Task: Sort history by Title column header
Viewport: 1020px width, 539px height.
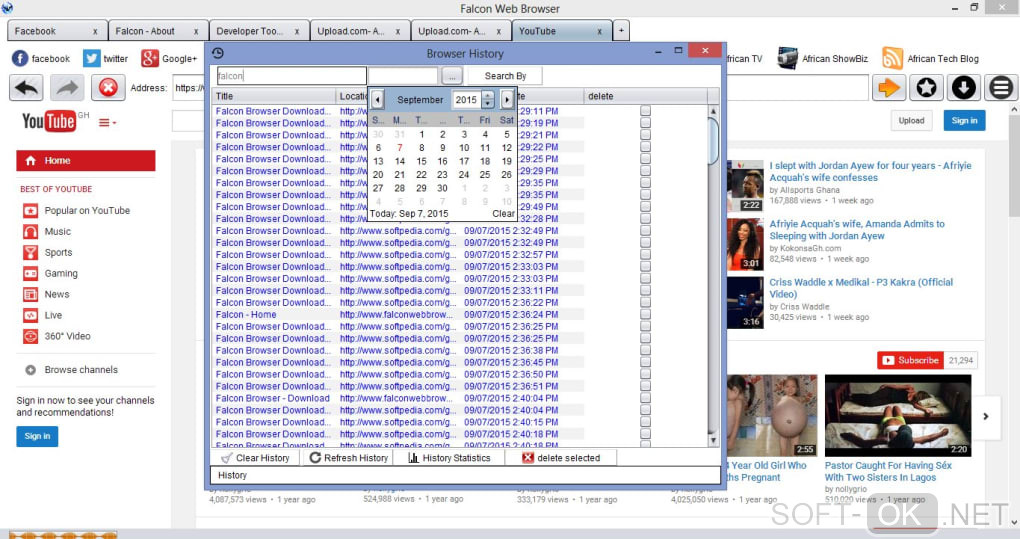Action: tap(274, 96)
